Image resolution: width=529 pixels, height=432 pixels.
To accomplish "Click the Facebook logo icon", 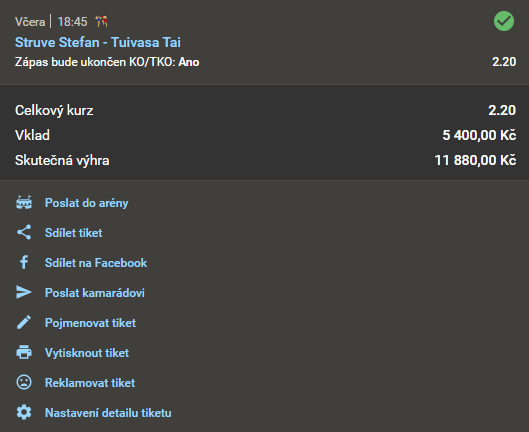I will pos(24,262).
